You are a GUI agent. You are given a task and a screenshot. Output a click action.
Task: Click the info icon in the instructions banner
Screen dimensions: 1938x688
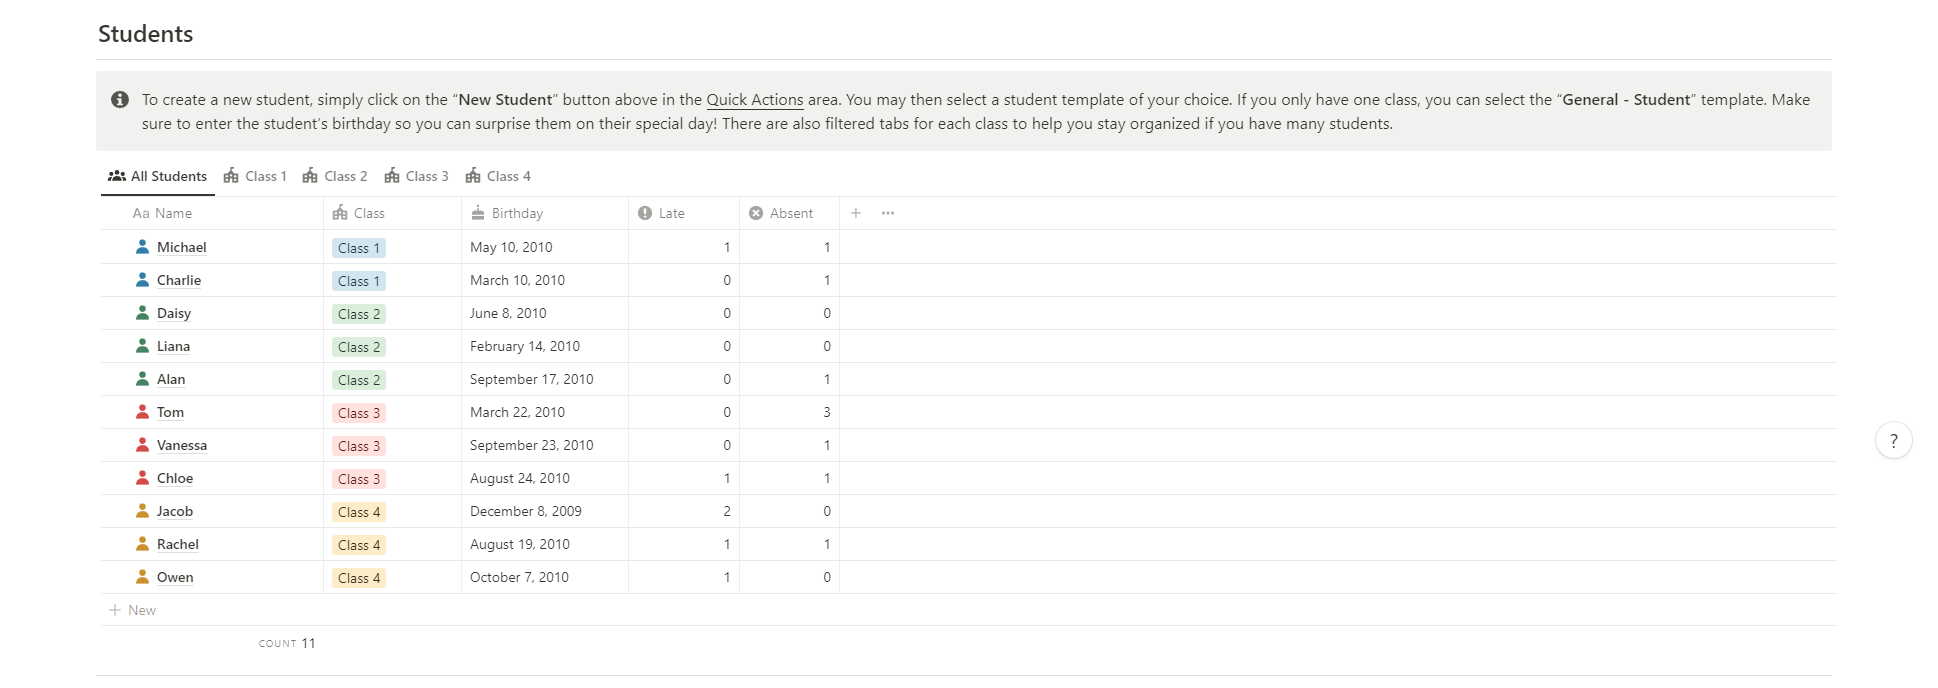click(120, 99)
